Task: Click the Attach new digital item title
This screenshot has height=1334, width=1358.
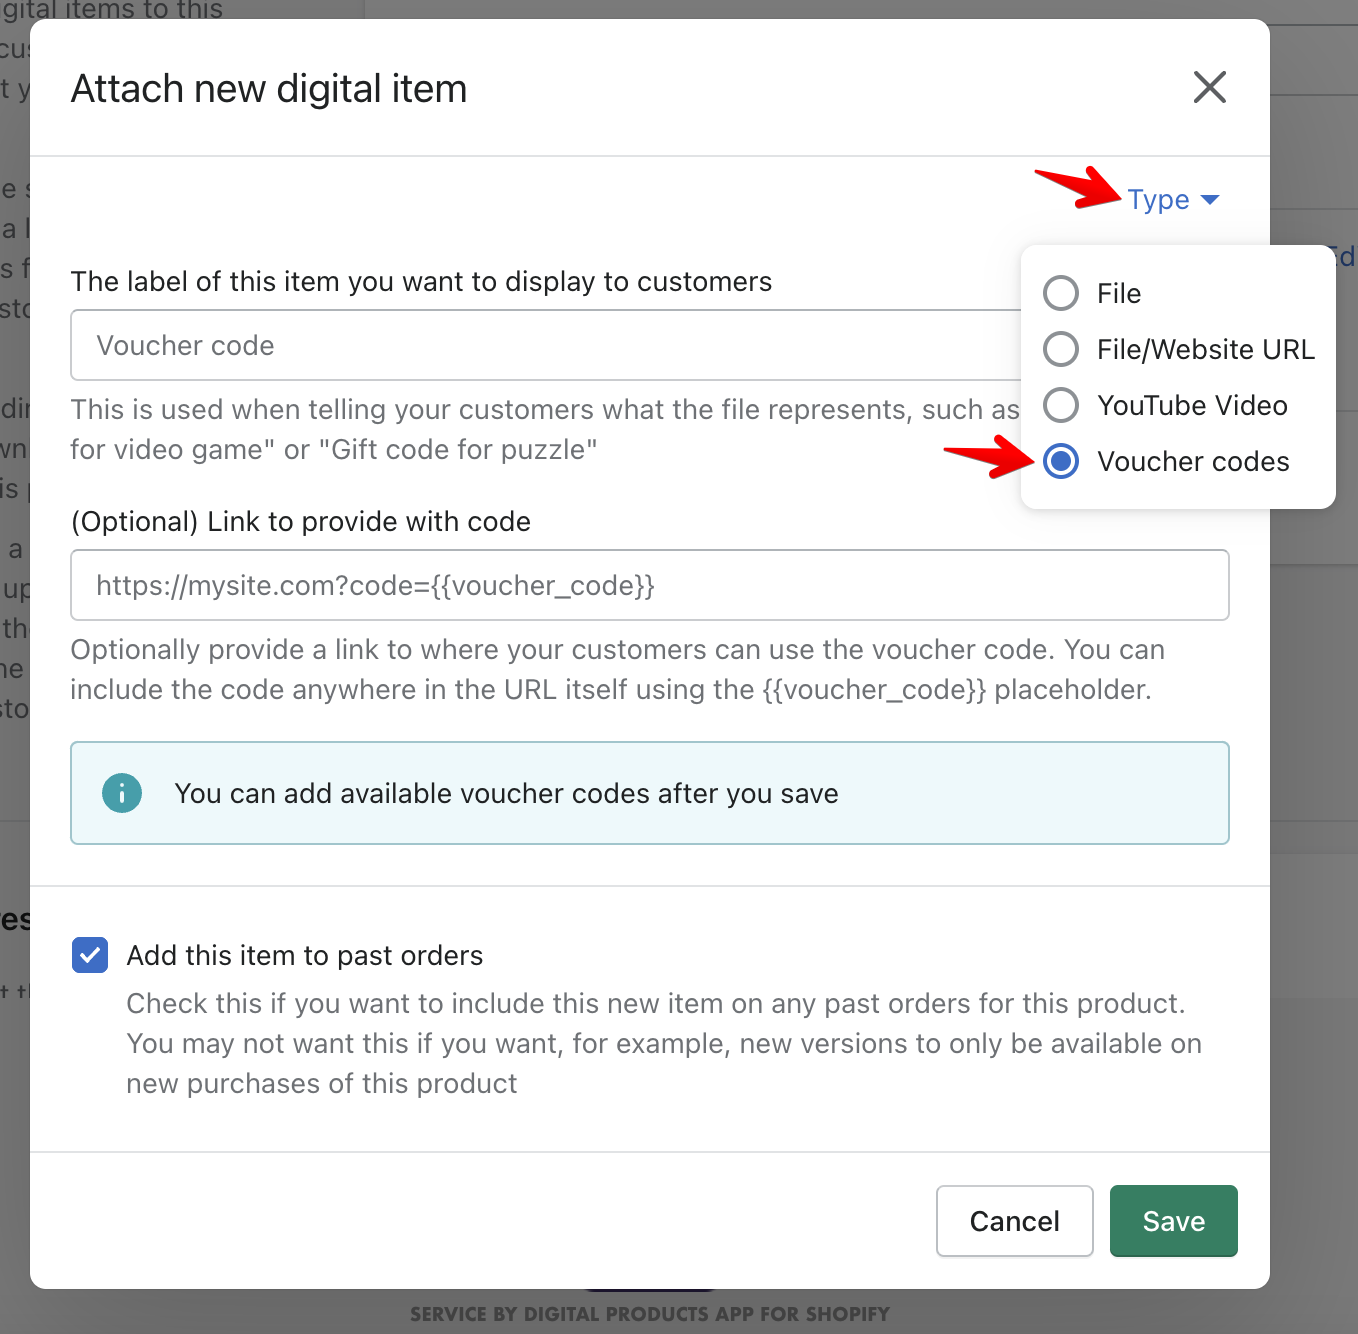Action: pos(268,88)
